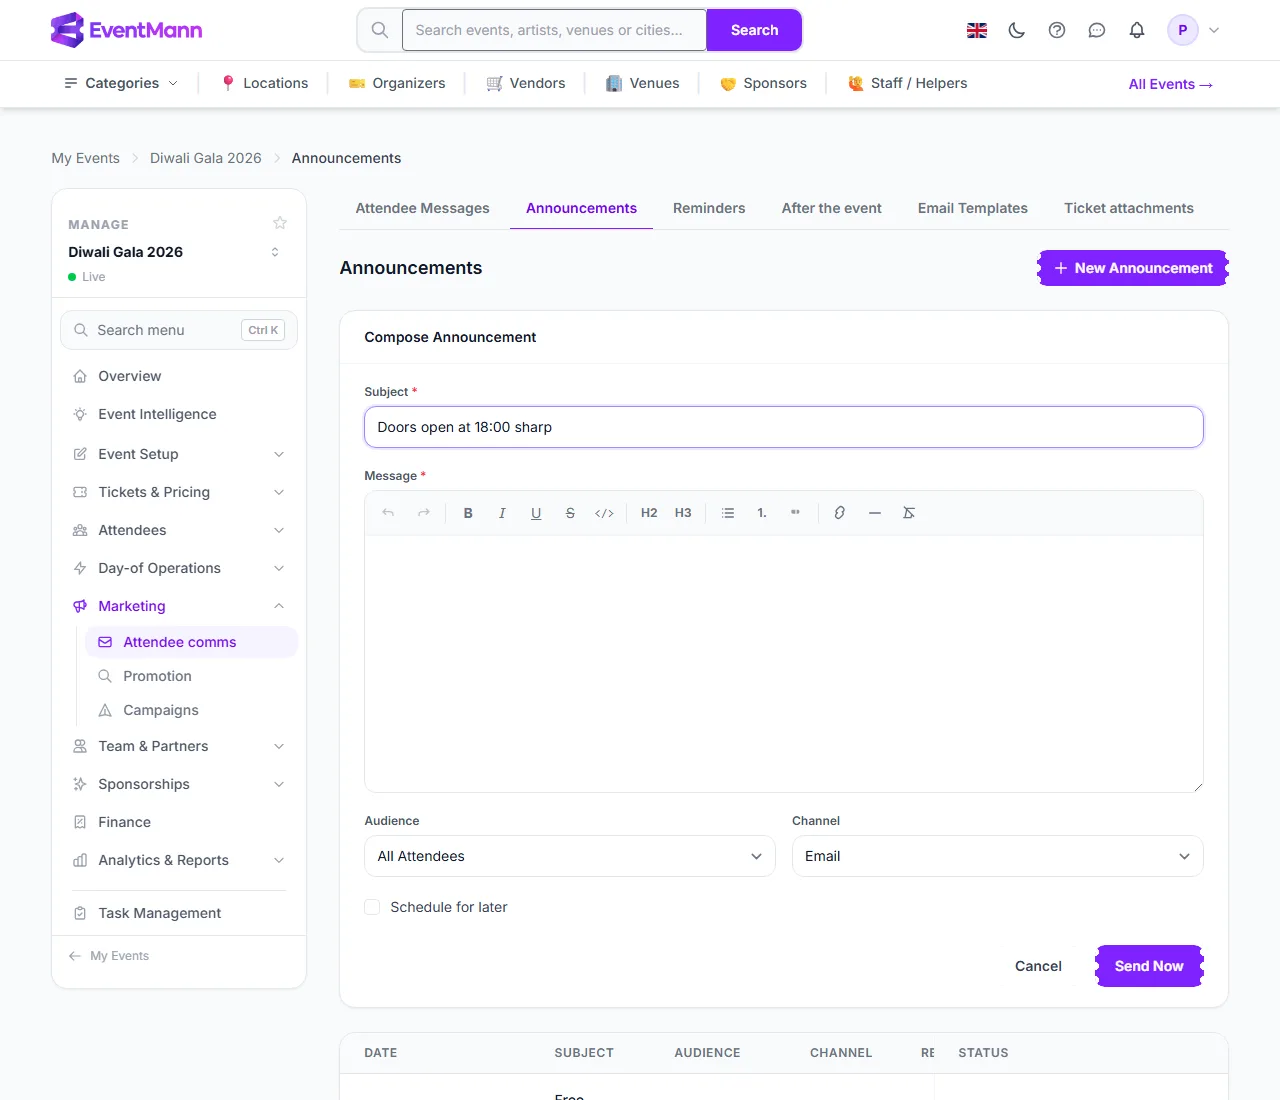Viewport: 1280px width, 1100px height.
Task: Click into the Search menu field
Action: 179,330
